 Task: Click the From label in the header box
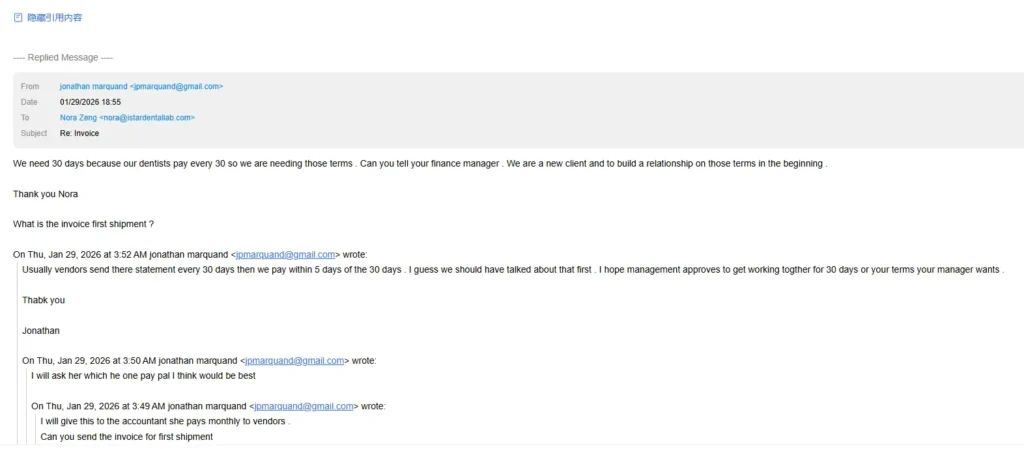click(x=30, y=86)
